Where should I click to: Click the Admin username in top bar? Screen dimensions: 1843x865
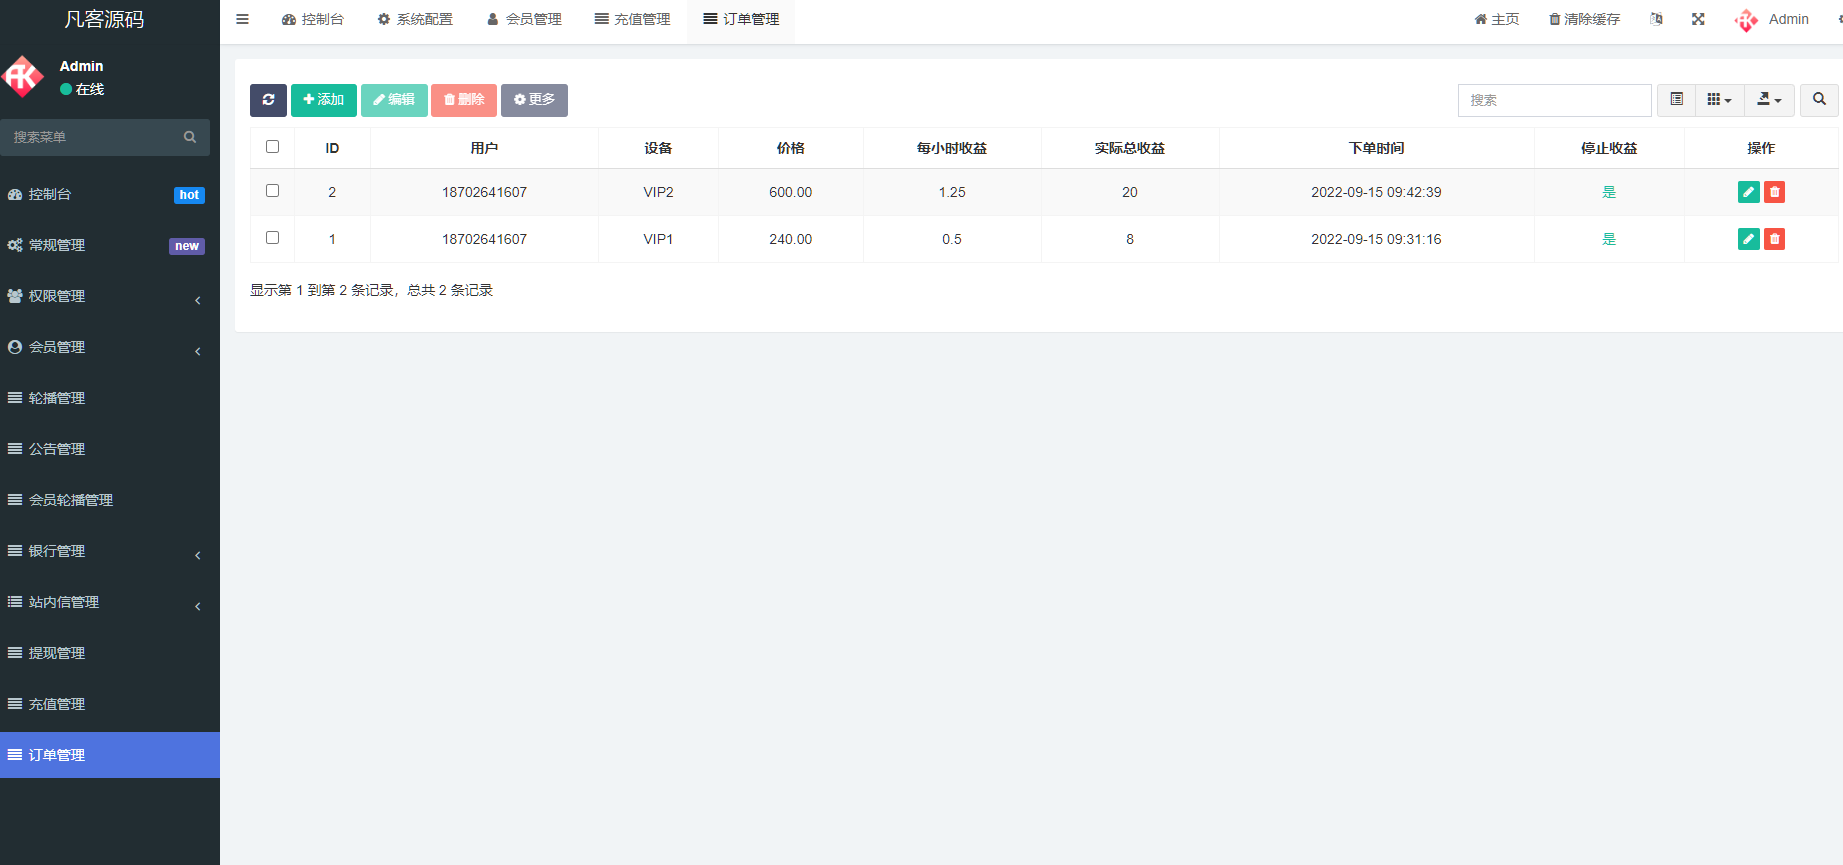1788,19
